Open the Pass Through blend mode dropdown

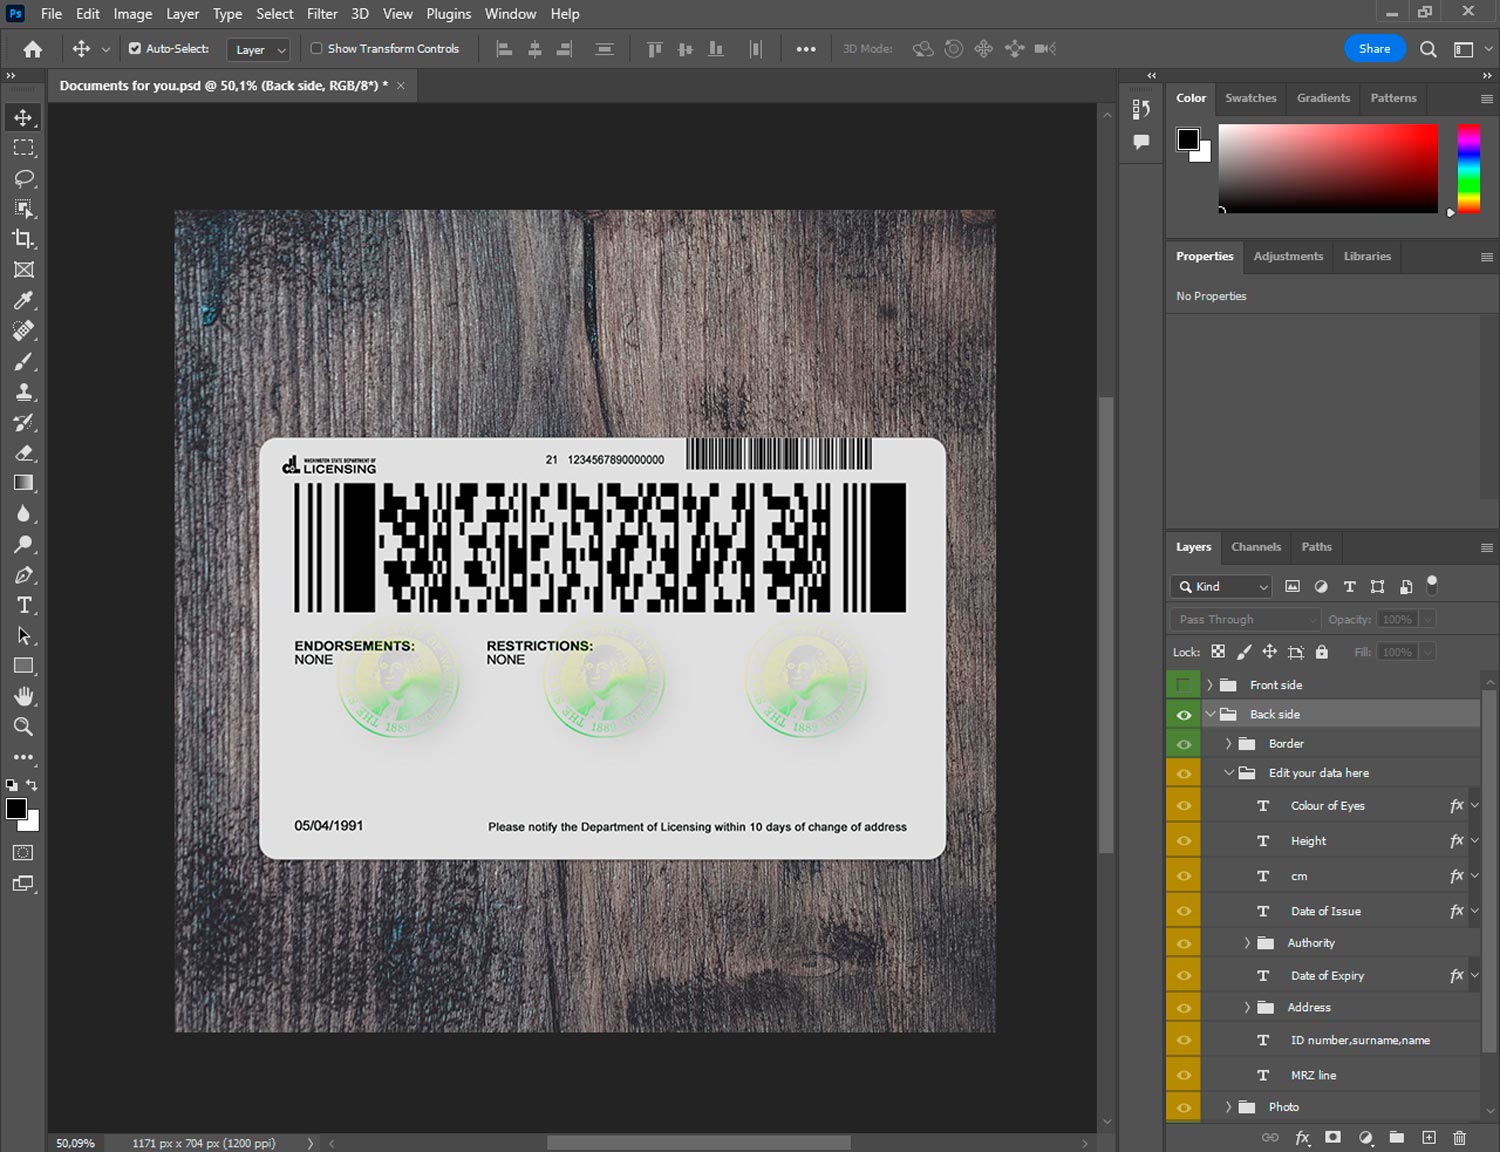[x=1245, y=619]
